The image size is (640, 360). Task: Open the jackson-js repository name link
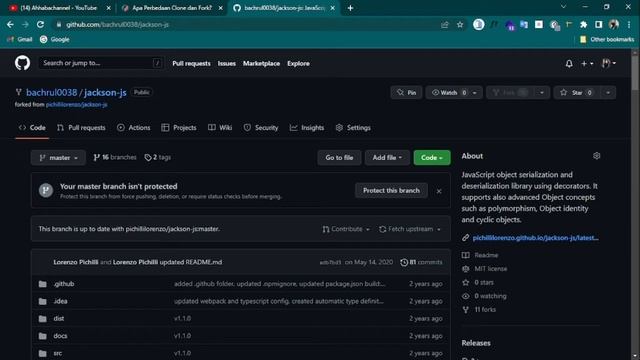pyautogui.click(x=105, y=93)
